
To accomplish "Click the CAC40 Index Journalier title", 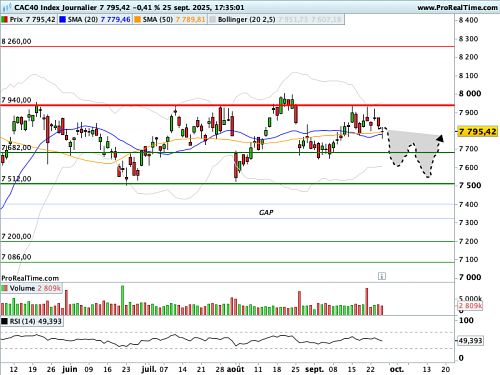I will (55, 7).
